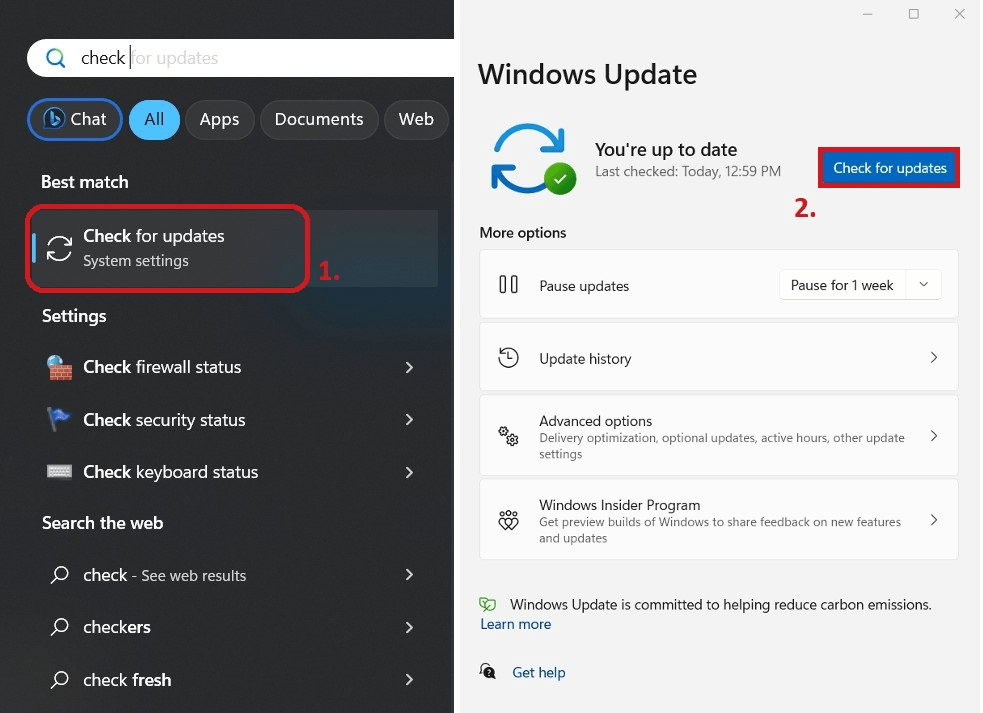The width and height of the screenshot is (983, 713).
Task: Click the Pause updates label
Action: coord(584,286)
